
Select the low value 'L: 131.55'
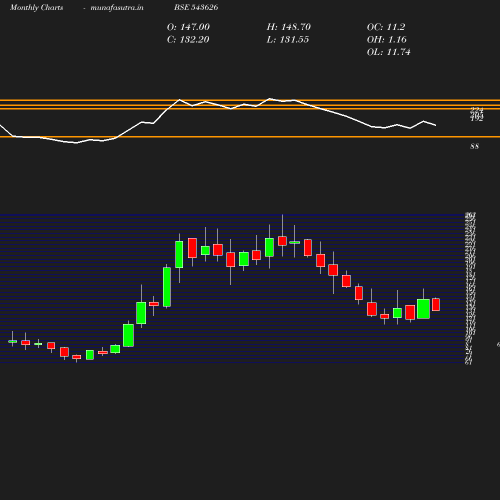(287, 40)
